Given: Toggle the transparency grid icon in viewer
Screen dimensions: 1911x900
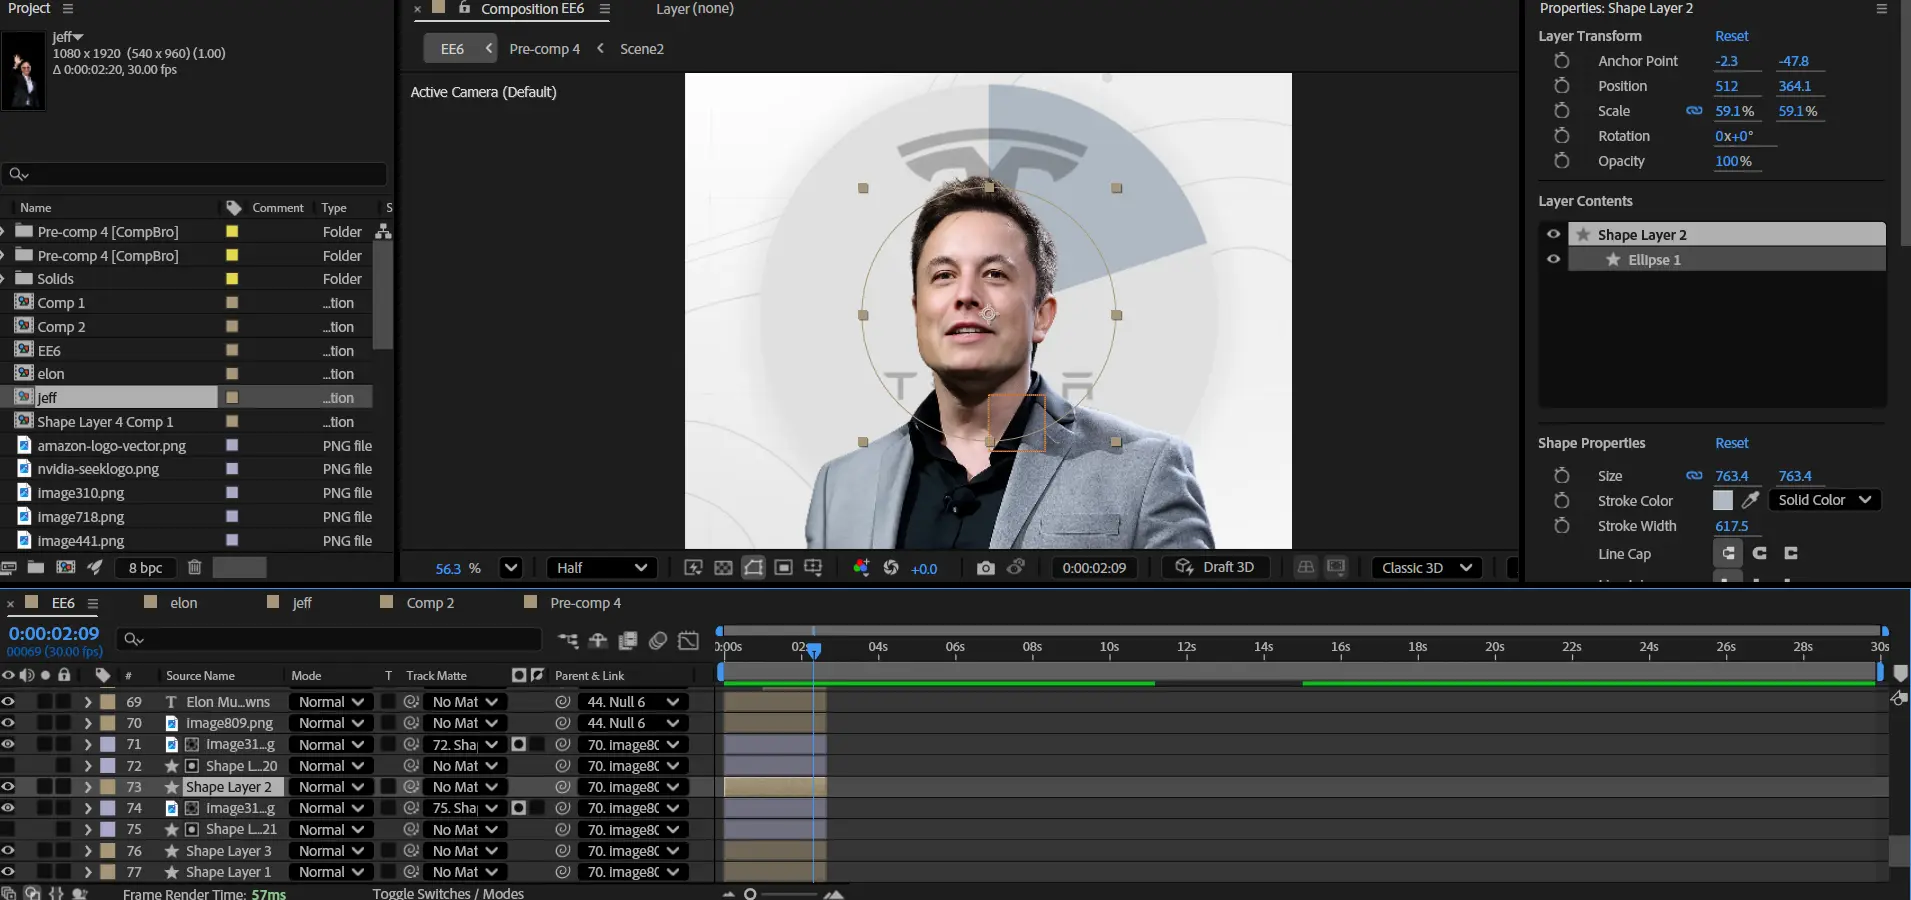Looking at the screenshot, I should pyautogui.click(x=723, y=568).
